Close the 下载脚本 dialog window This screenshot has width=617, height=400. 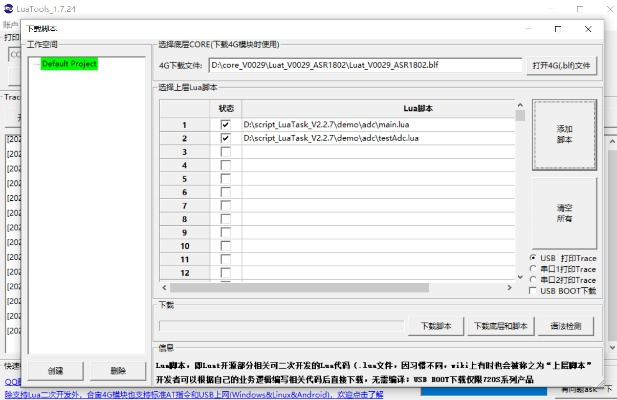point(588,29)
